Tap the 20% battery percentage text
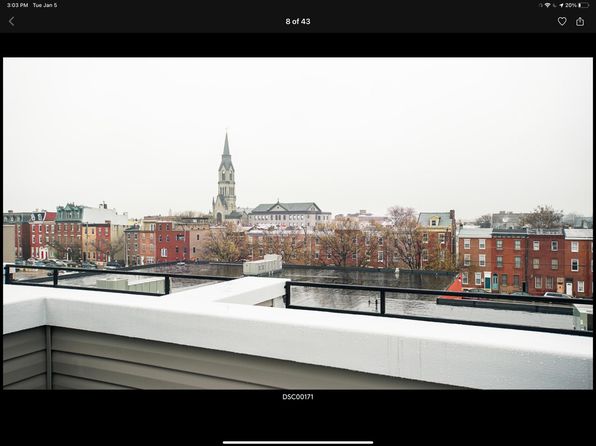 tap(571, 5)
